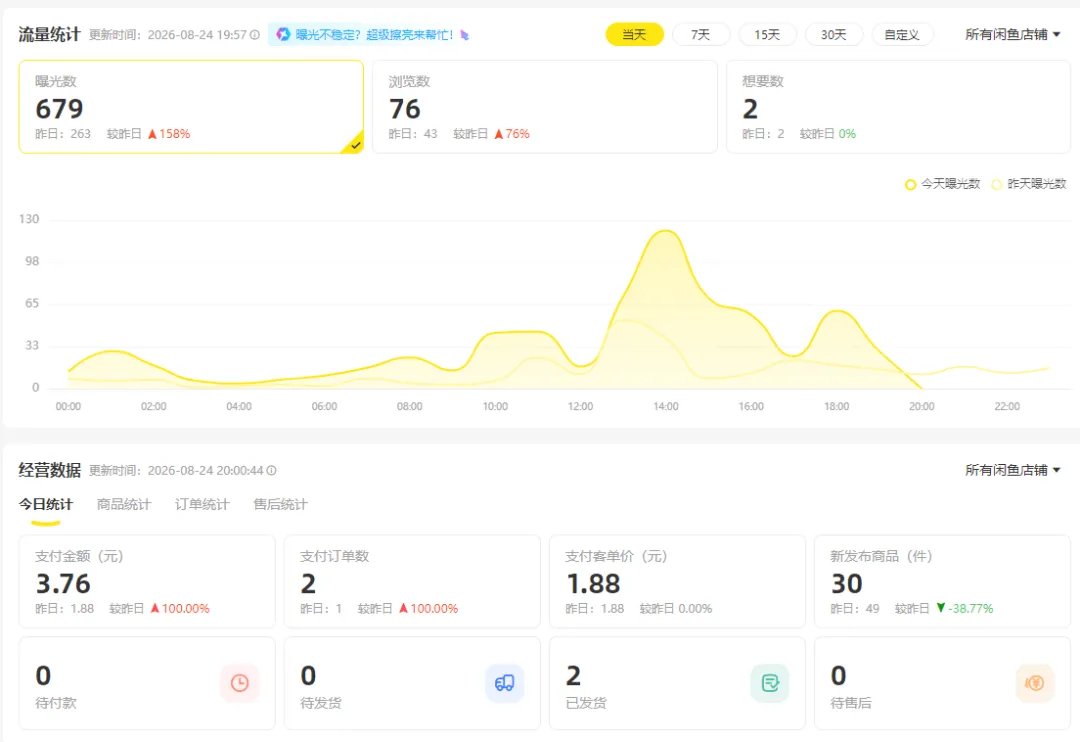Click the cursor icon after 超级擦亮来帮忙
This screenshot has height=742, width=1080.
[464, 34]
